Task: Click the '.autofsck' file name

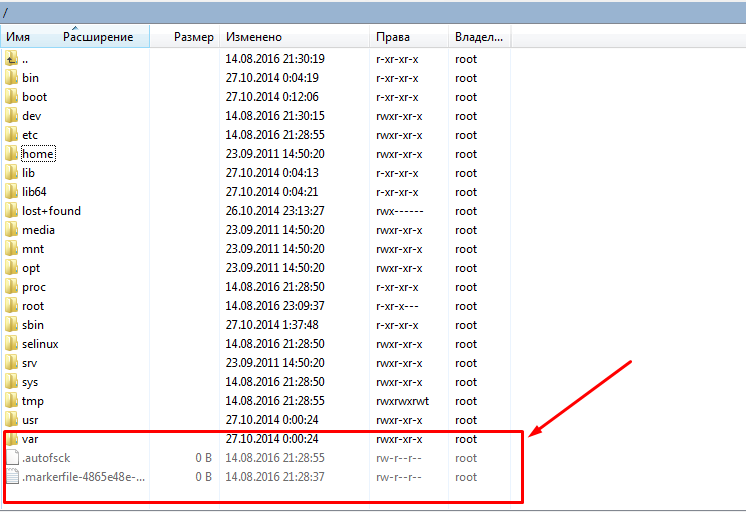Action: (46, 459)
